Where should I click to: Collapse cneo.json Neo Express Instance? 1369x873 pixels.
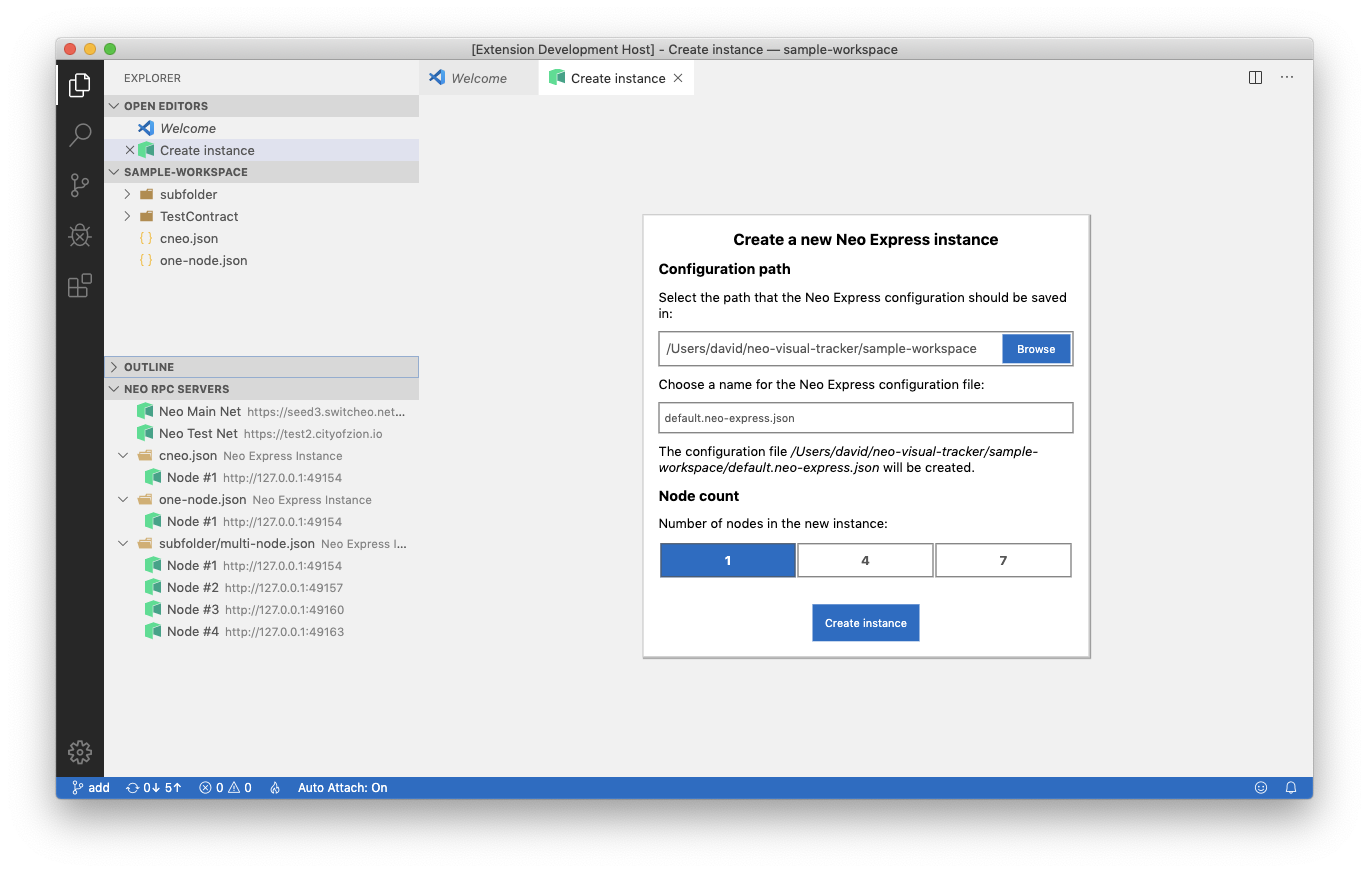[123, 455]
